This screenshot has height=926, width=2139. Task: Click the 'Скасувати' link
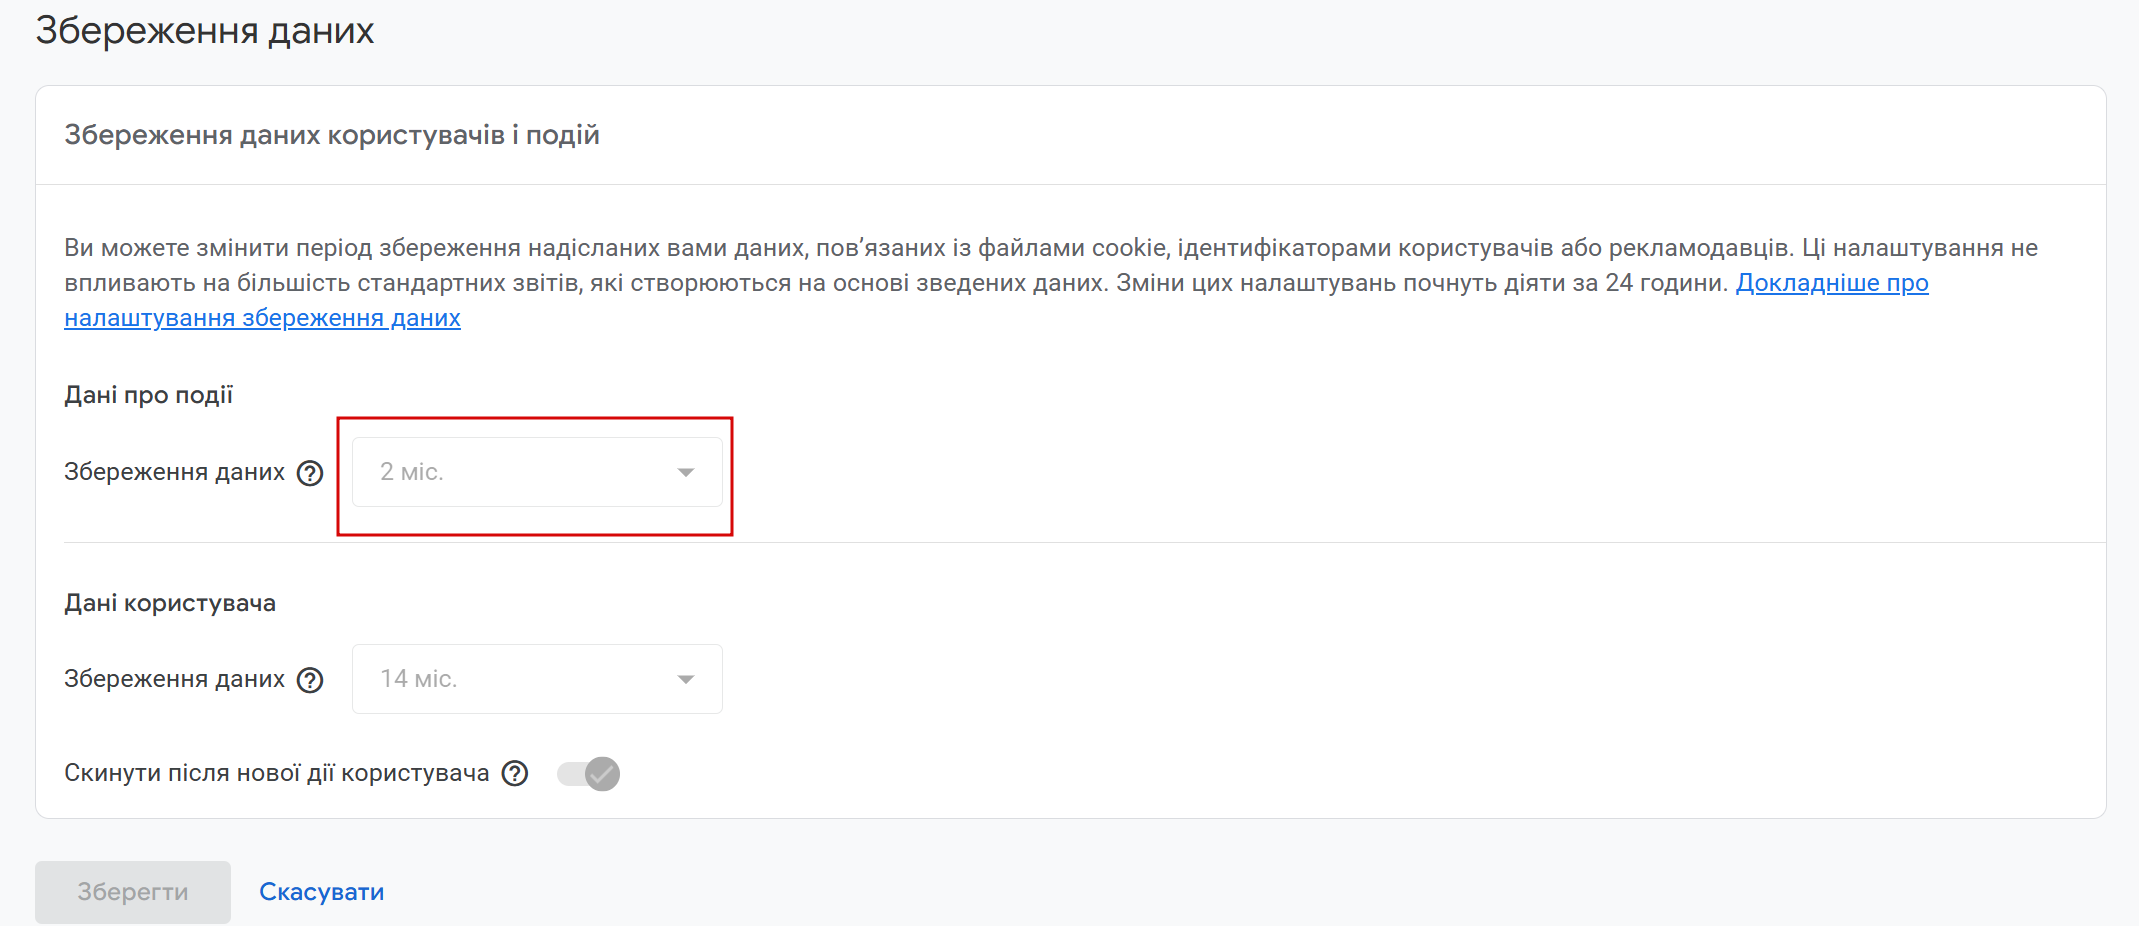click(322, 892)
